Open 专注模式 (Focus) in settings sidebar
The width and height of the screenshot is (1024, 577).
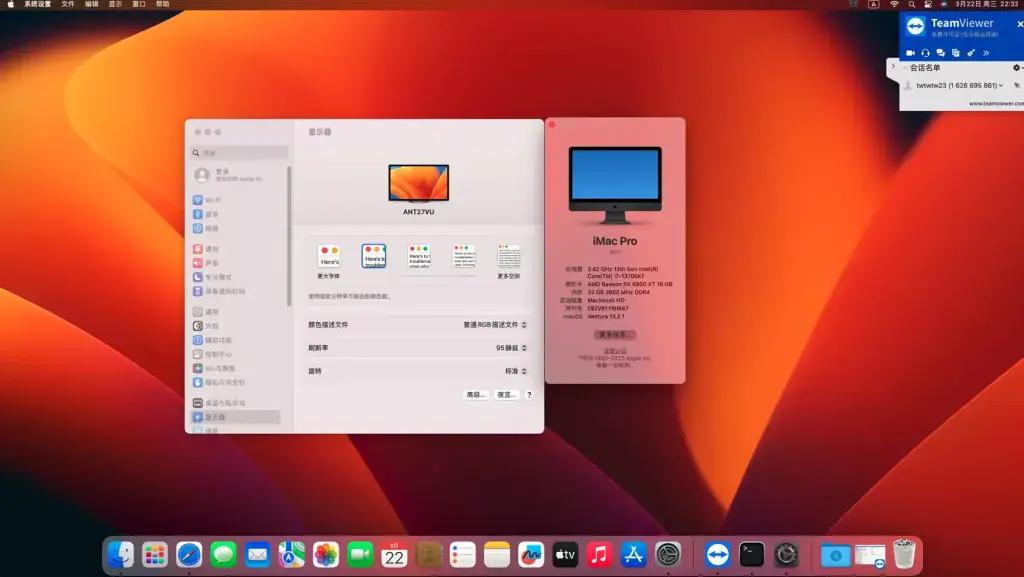click(x=212, y=277)
